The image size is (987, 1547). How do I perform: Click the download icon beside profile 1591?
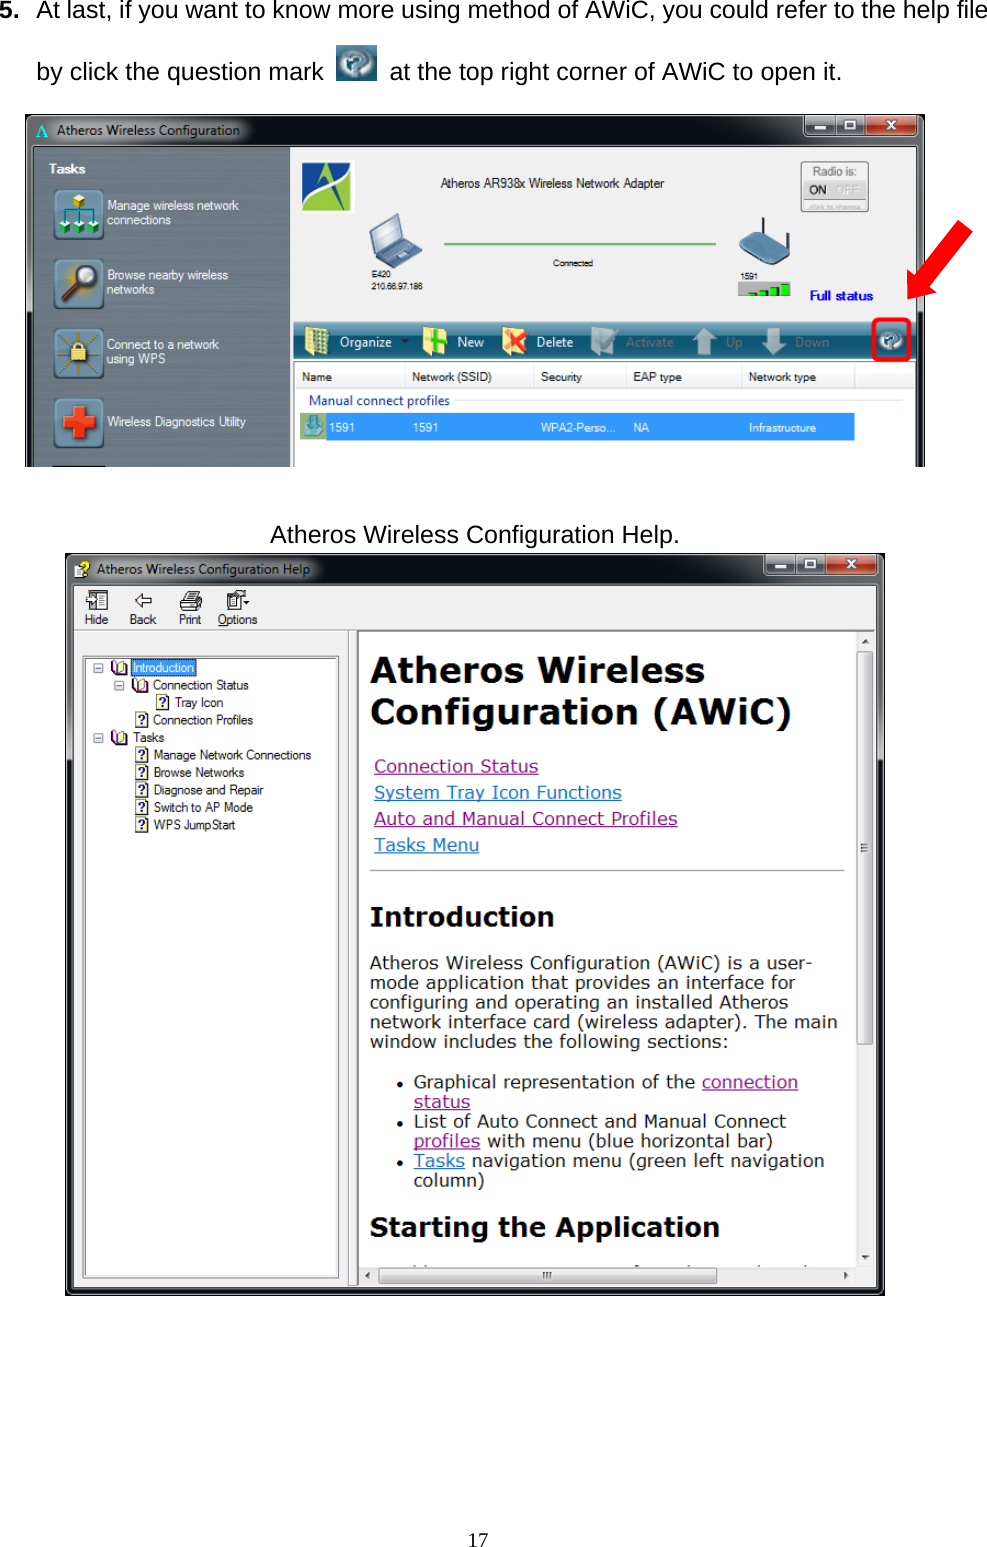pyautogui.click(x=313, y=427)
